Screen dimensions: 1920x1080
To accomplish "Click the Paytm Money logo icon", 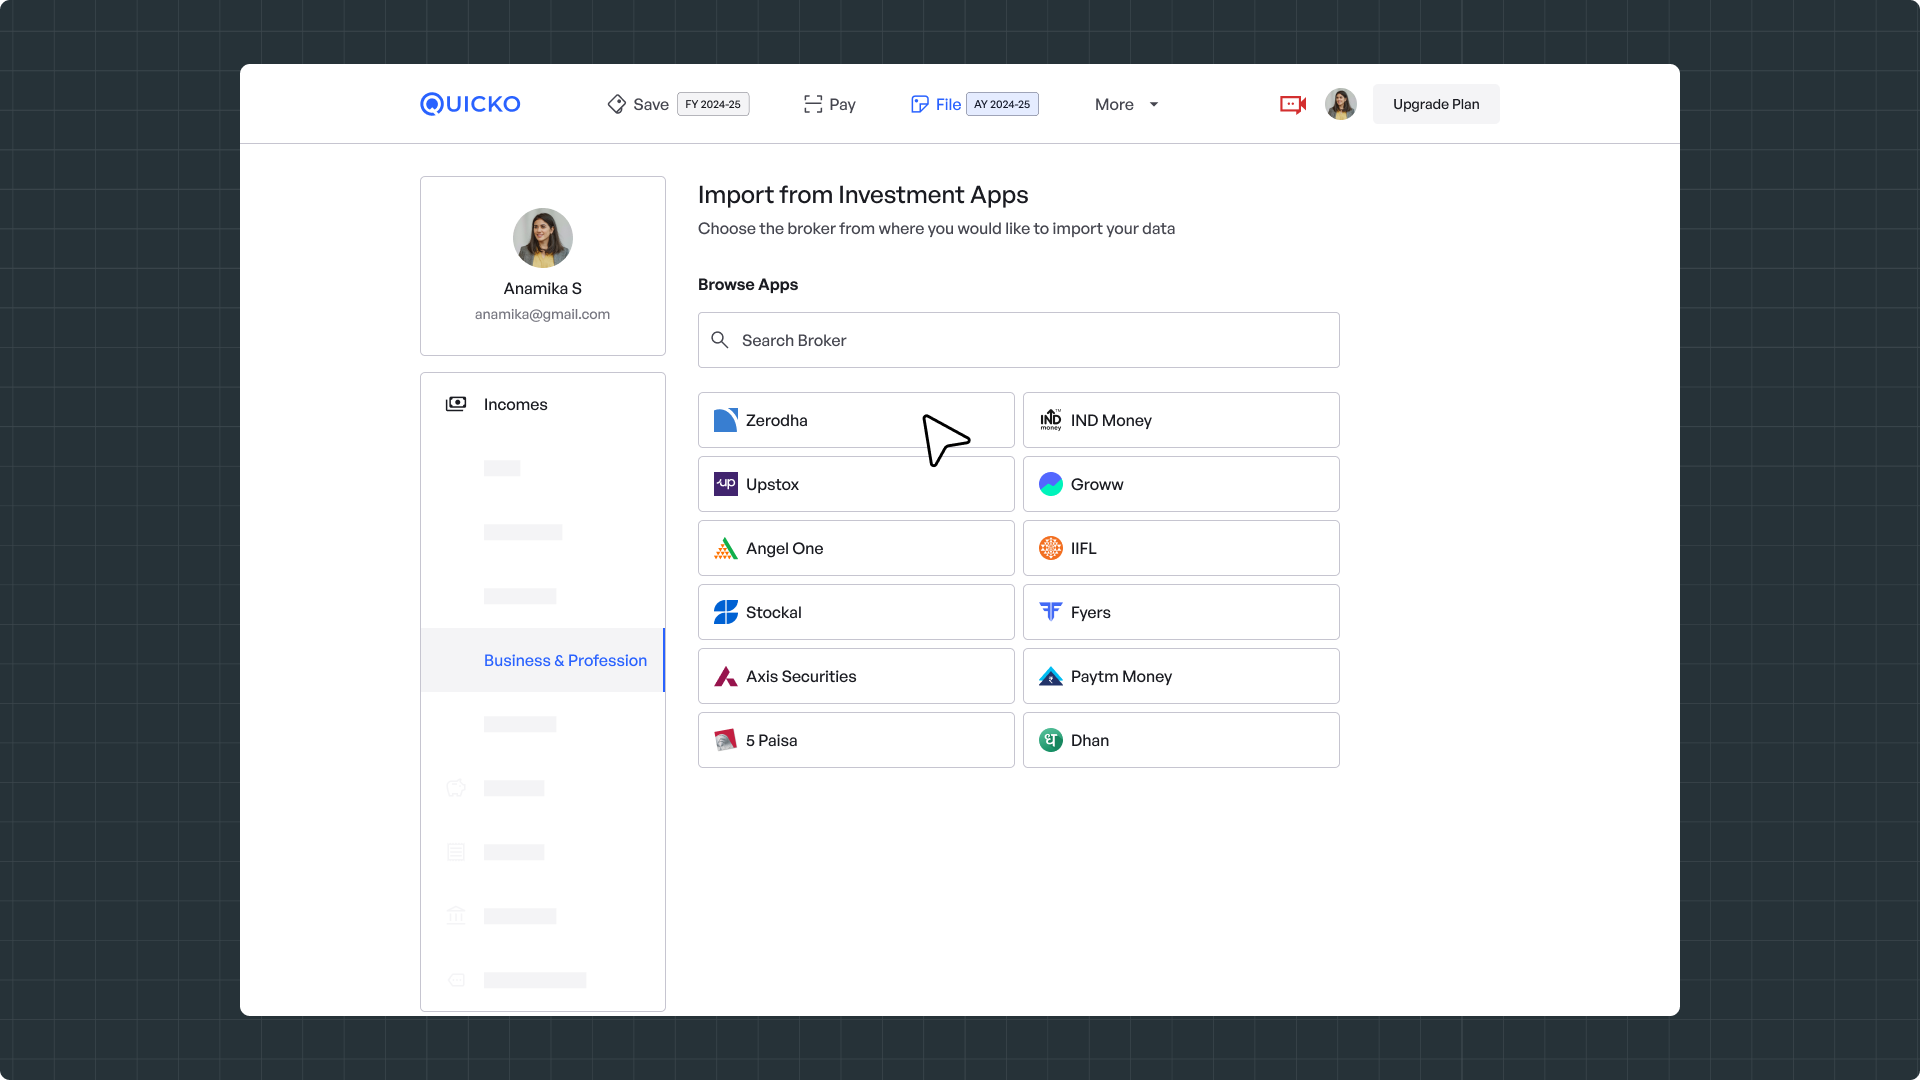I will (x=1050, y=676).
